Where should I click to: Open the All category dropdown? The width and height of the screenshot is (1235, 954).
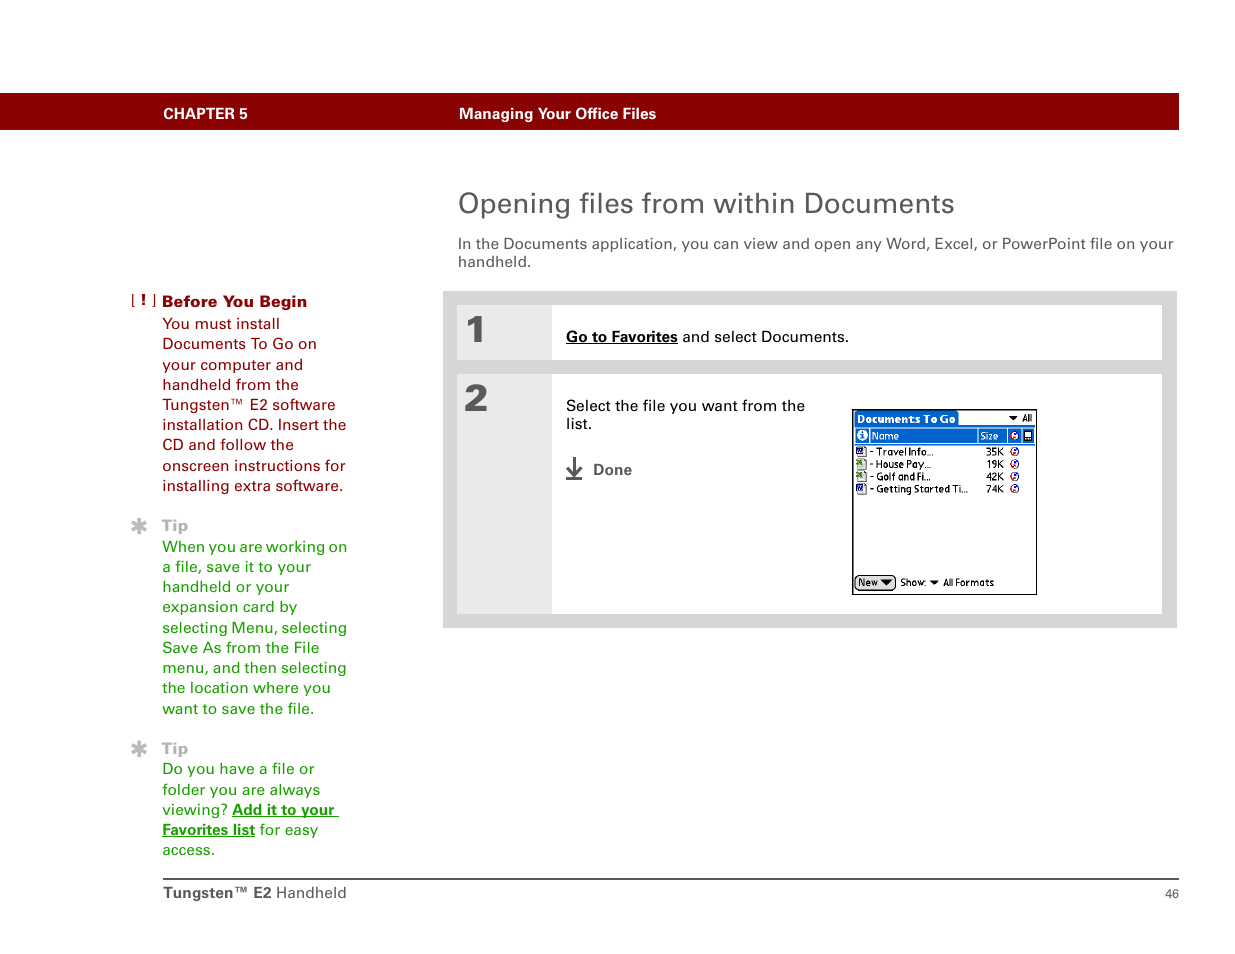point(1020,418)
